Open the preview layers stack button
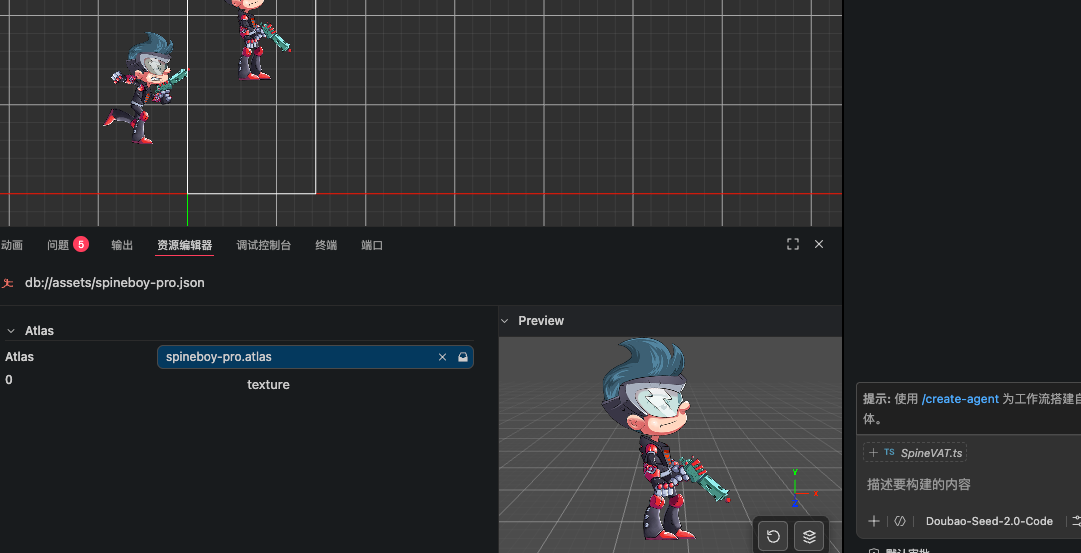 click(x=809, y=536)
